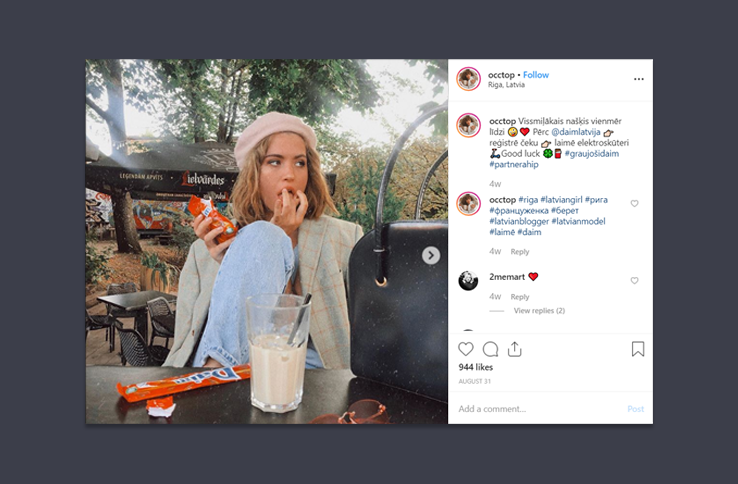Click Reply under 2memart comment
The height and width of the screenshot is (484, 738).
(x=520, y=297)
